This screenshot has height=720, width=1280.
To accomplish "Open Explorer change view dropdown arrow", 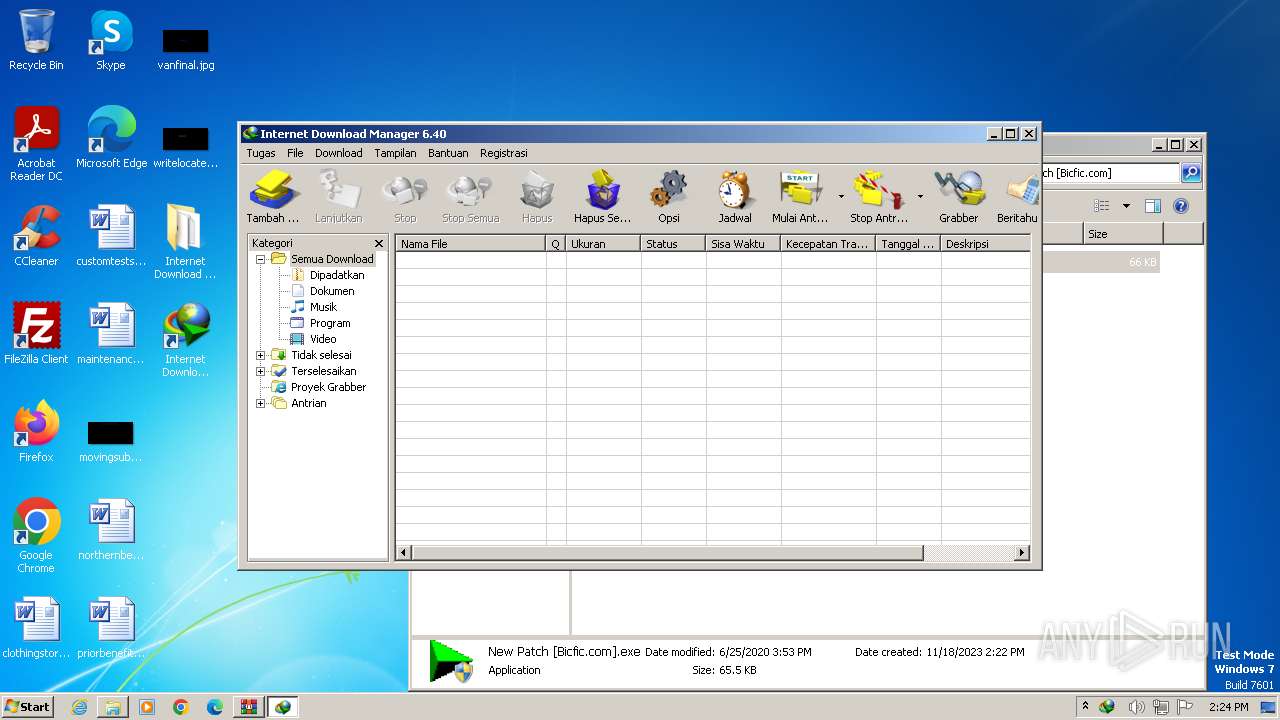I will [x=1126, y=206].
